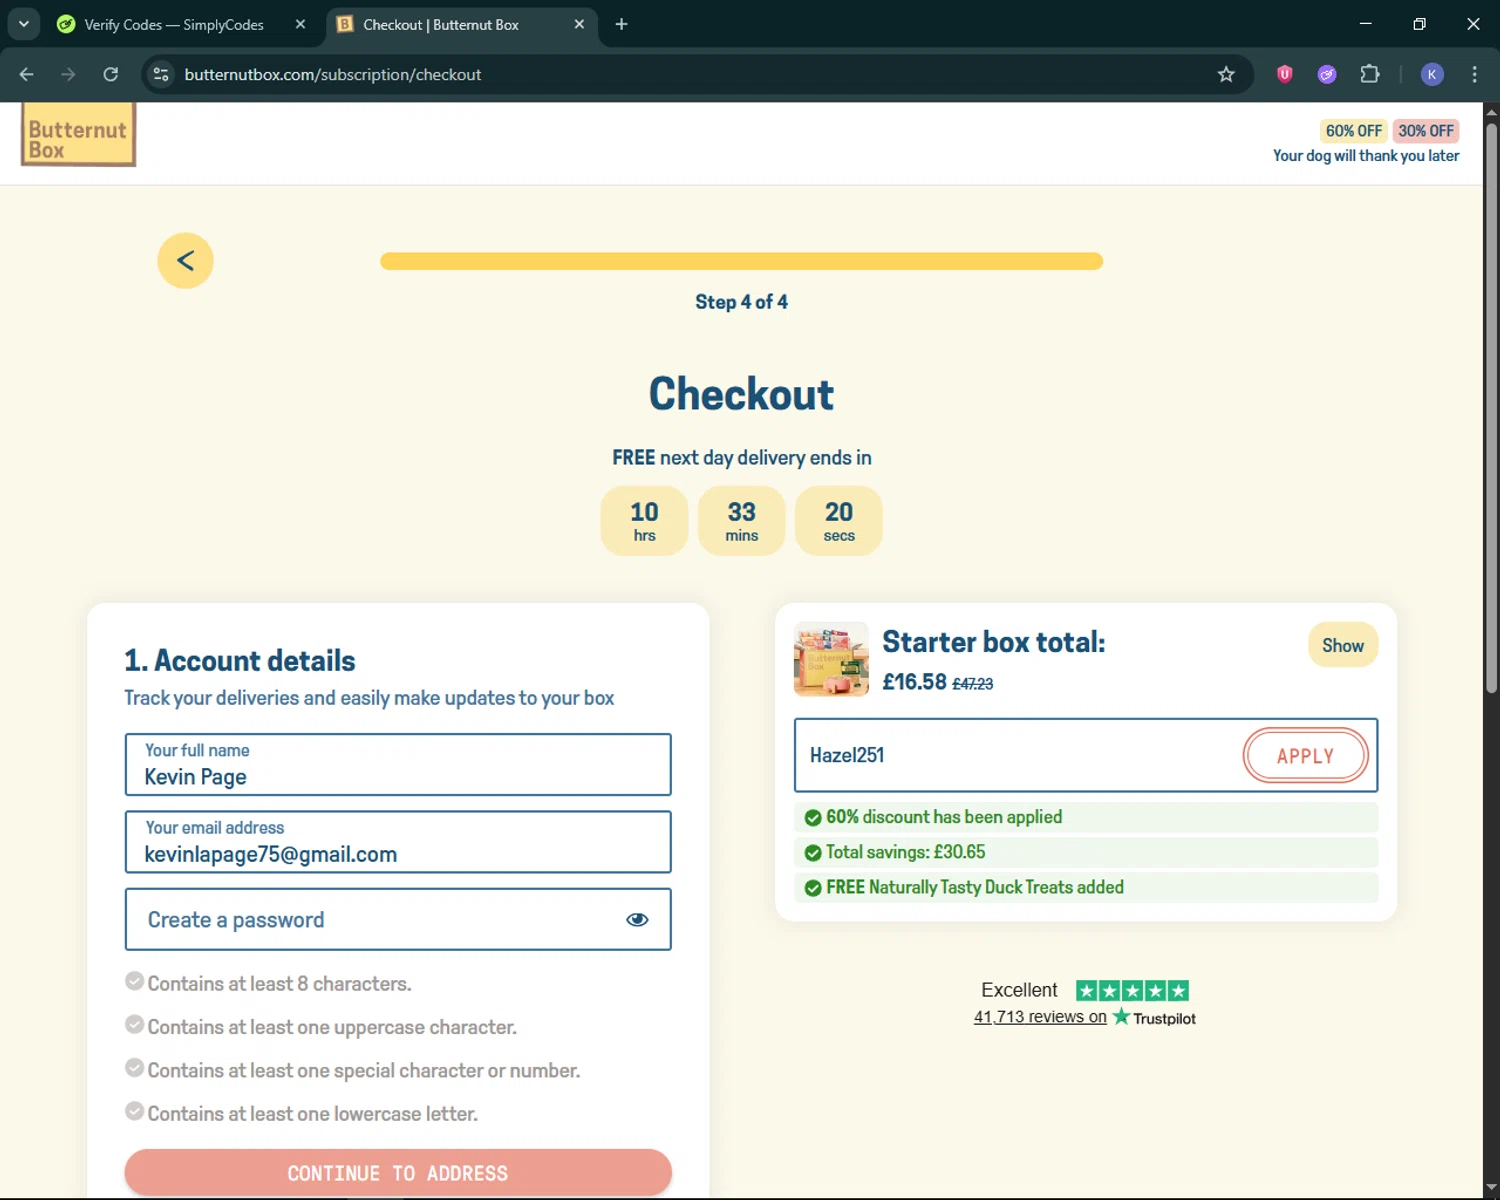Image resolution: width=1500 pixels, height=1200 pixels.
Task: Open the 41,713 reviews Trustpilot link
Action: [1040, 1017]
